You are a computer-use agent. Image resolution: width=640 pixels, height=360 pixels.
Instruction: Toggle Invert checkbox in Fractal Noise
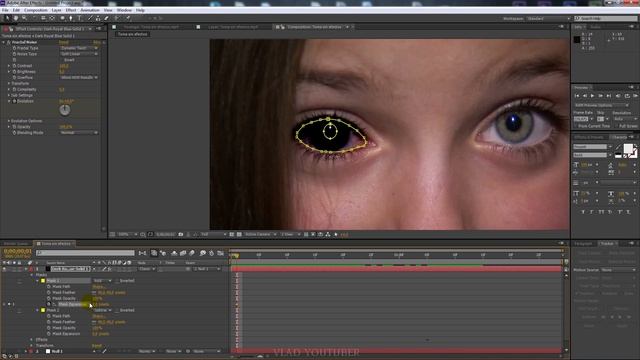coord(62,60)
